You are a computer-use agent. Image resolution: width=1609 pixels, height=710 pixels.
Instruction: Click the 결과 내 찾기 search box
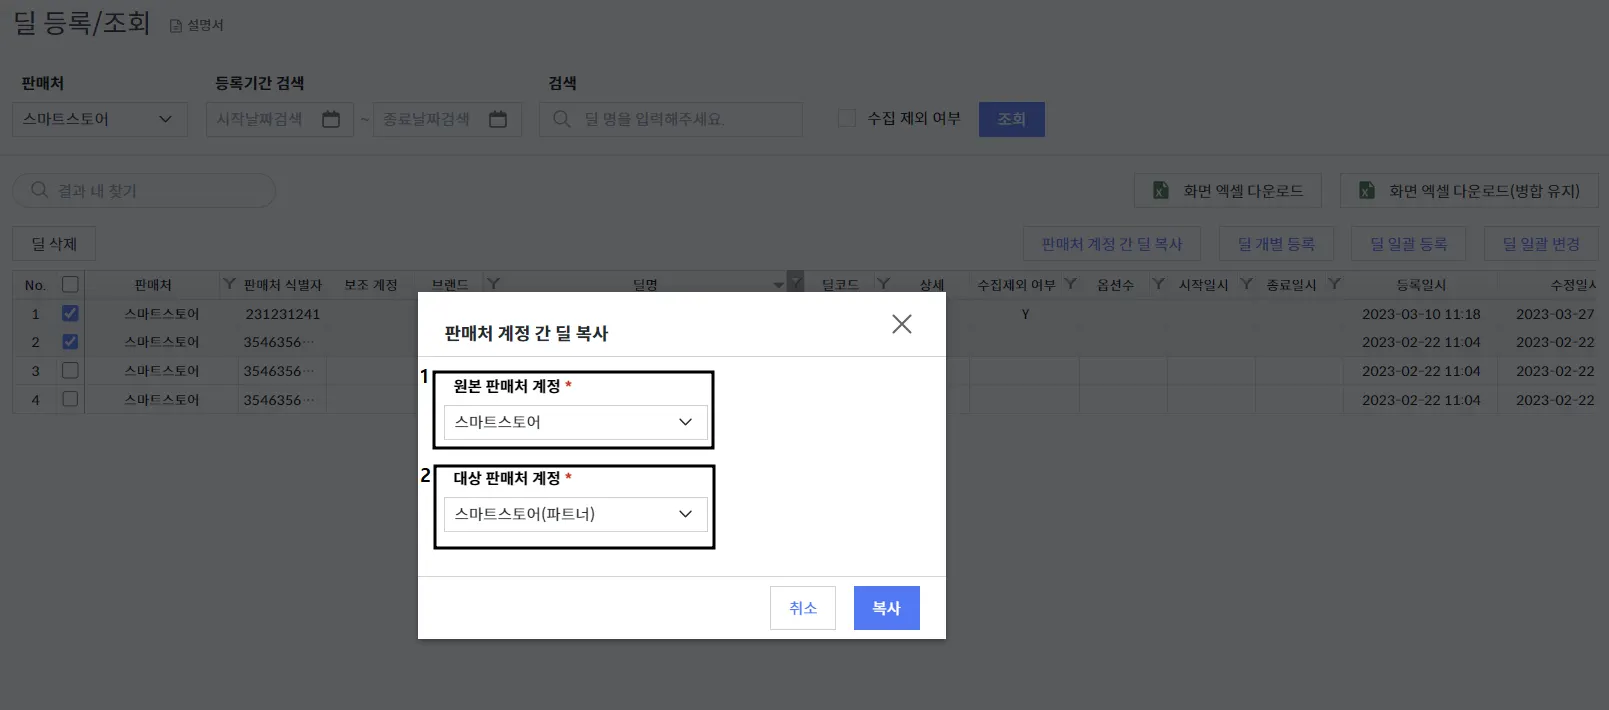pyautogui.click(x=144, y=190)
